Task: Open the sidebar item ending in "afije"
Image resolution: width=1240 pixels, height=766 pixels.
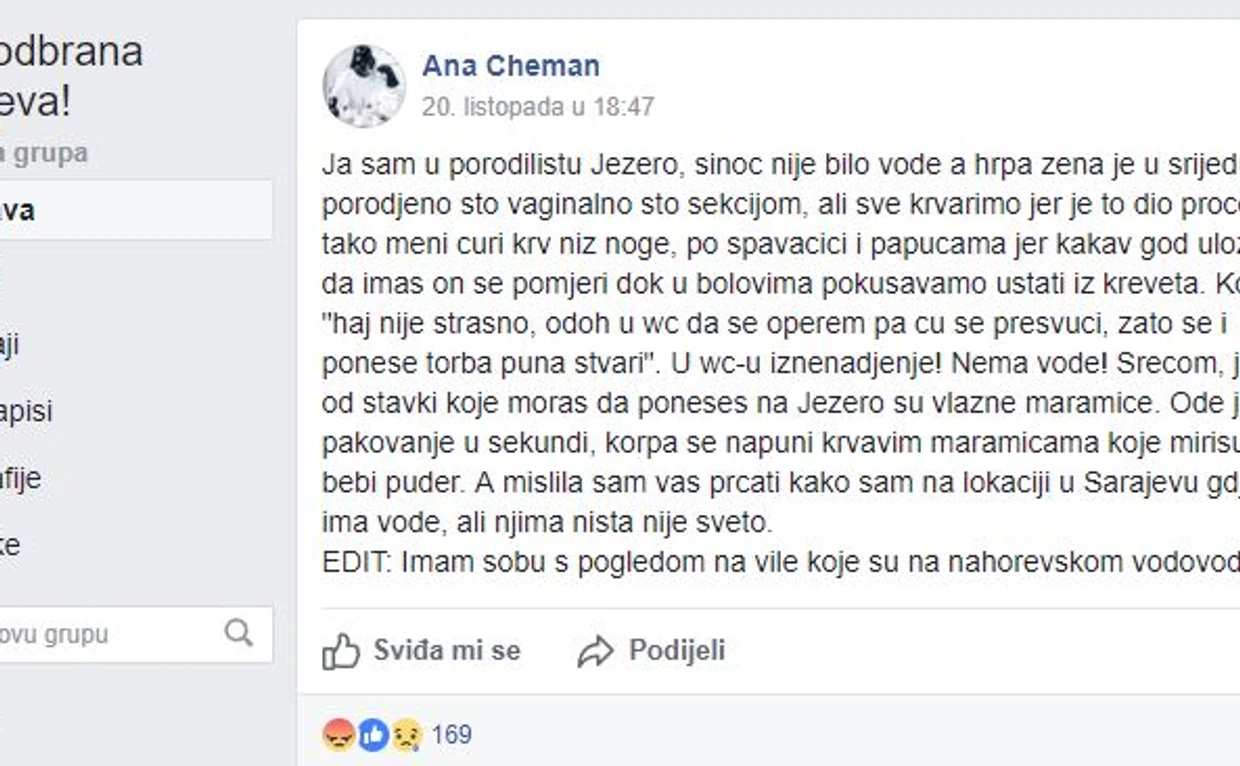Action: coord(21,478)
